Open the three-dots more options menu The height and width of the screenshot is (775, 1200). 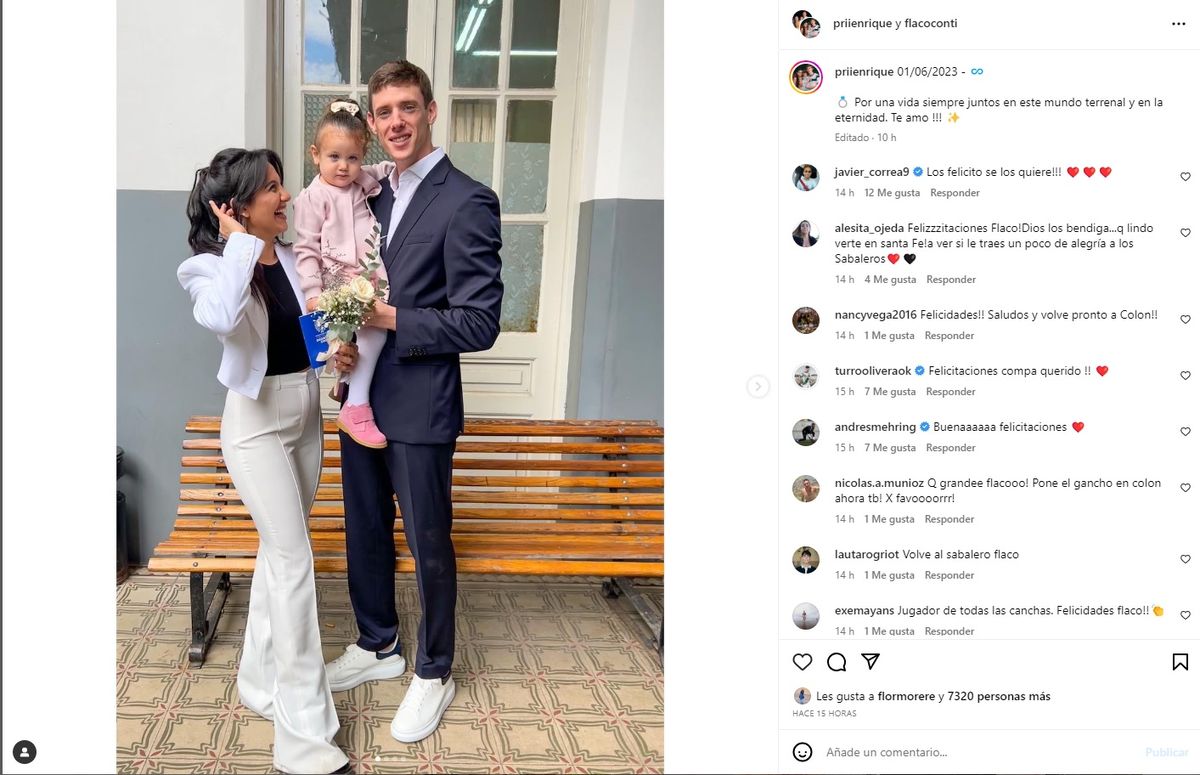[1178, 23]
